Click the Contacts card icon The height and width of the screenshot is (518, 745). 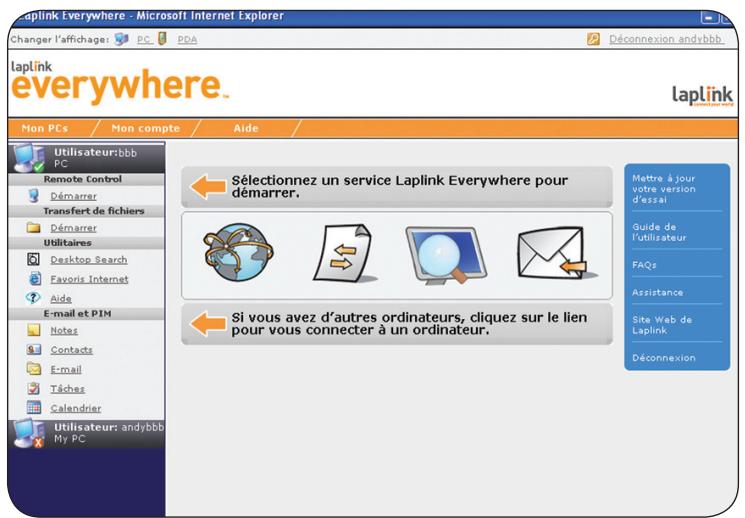coord(34,350)
